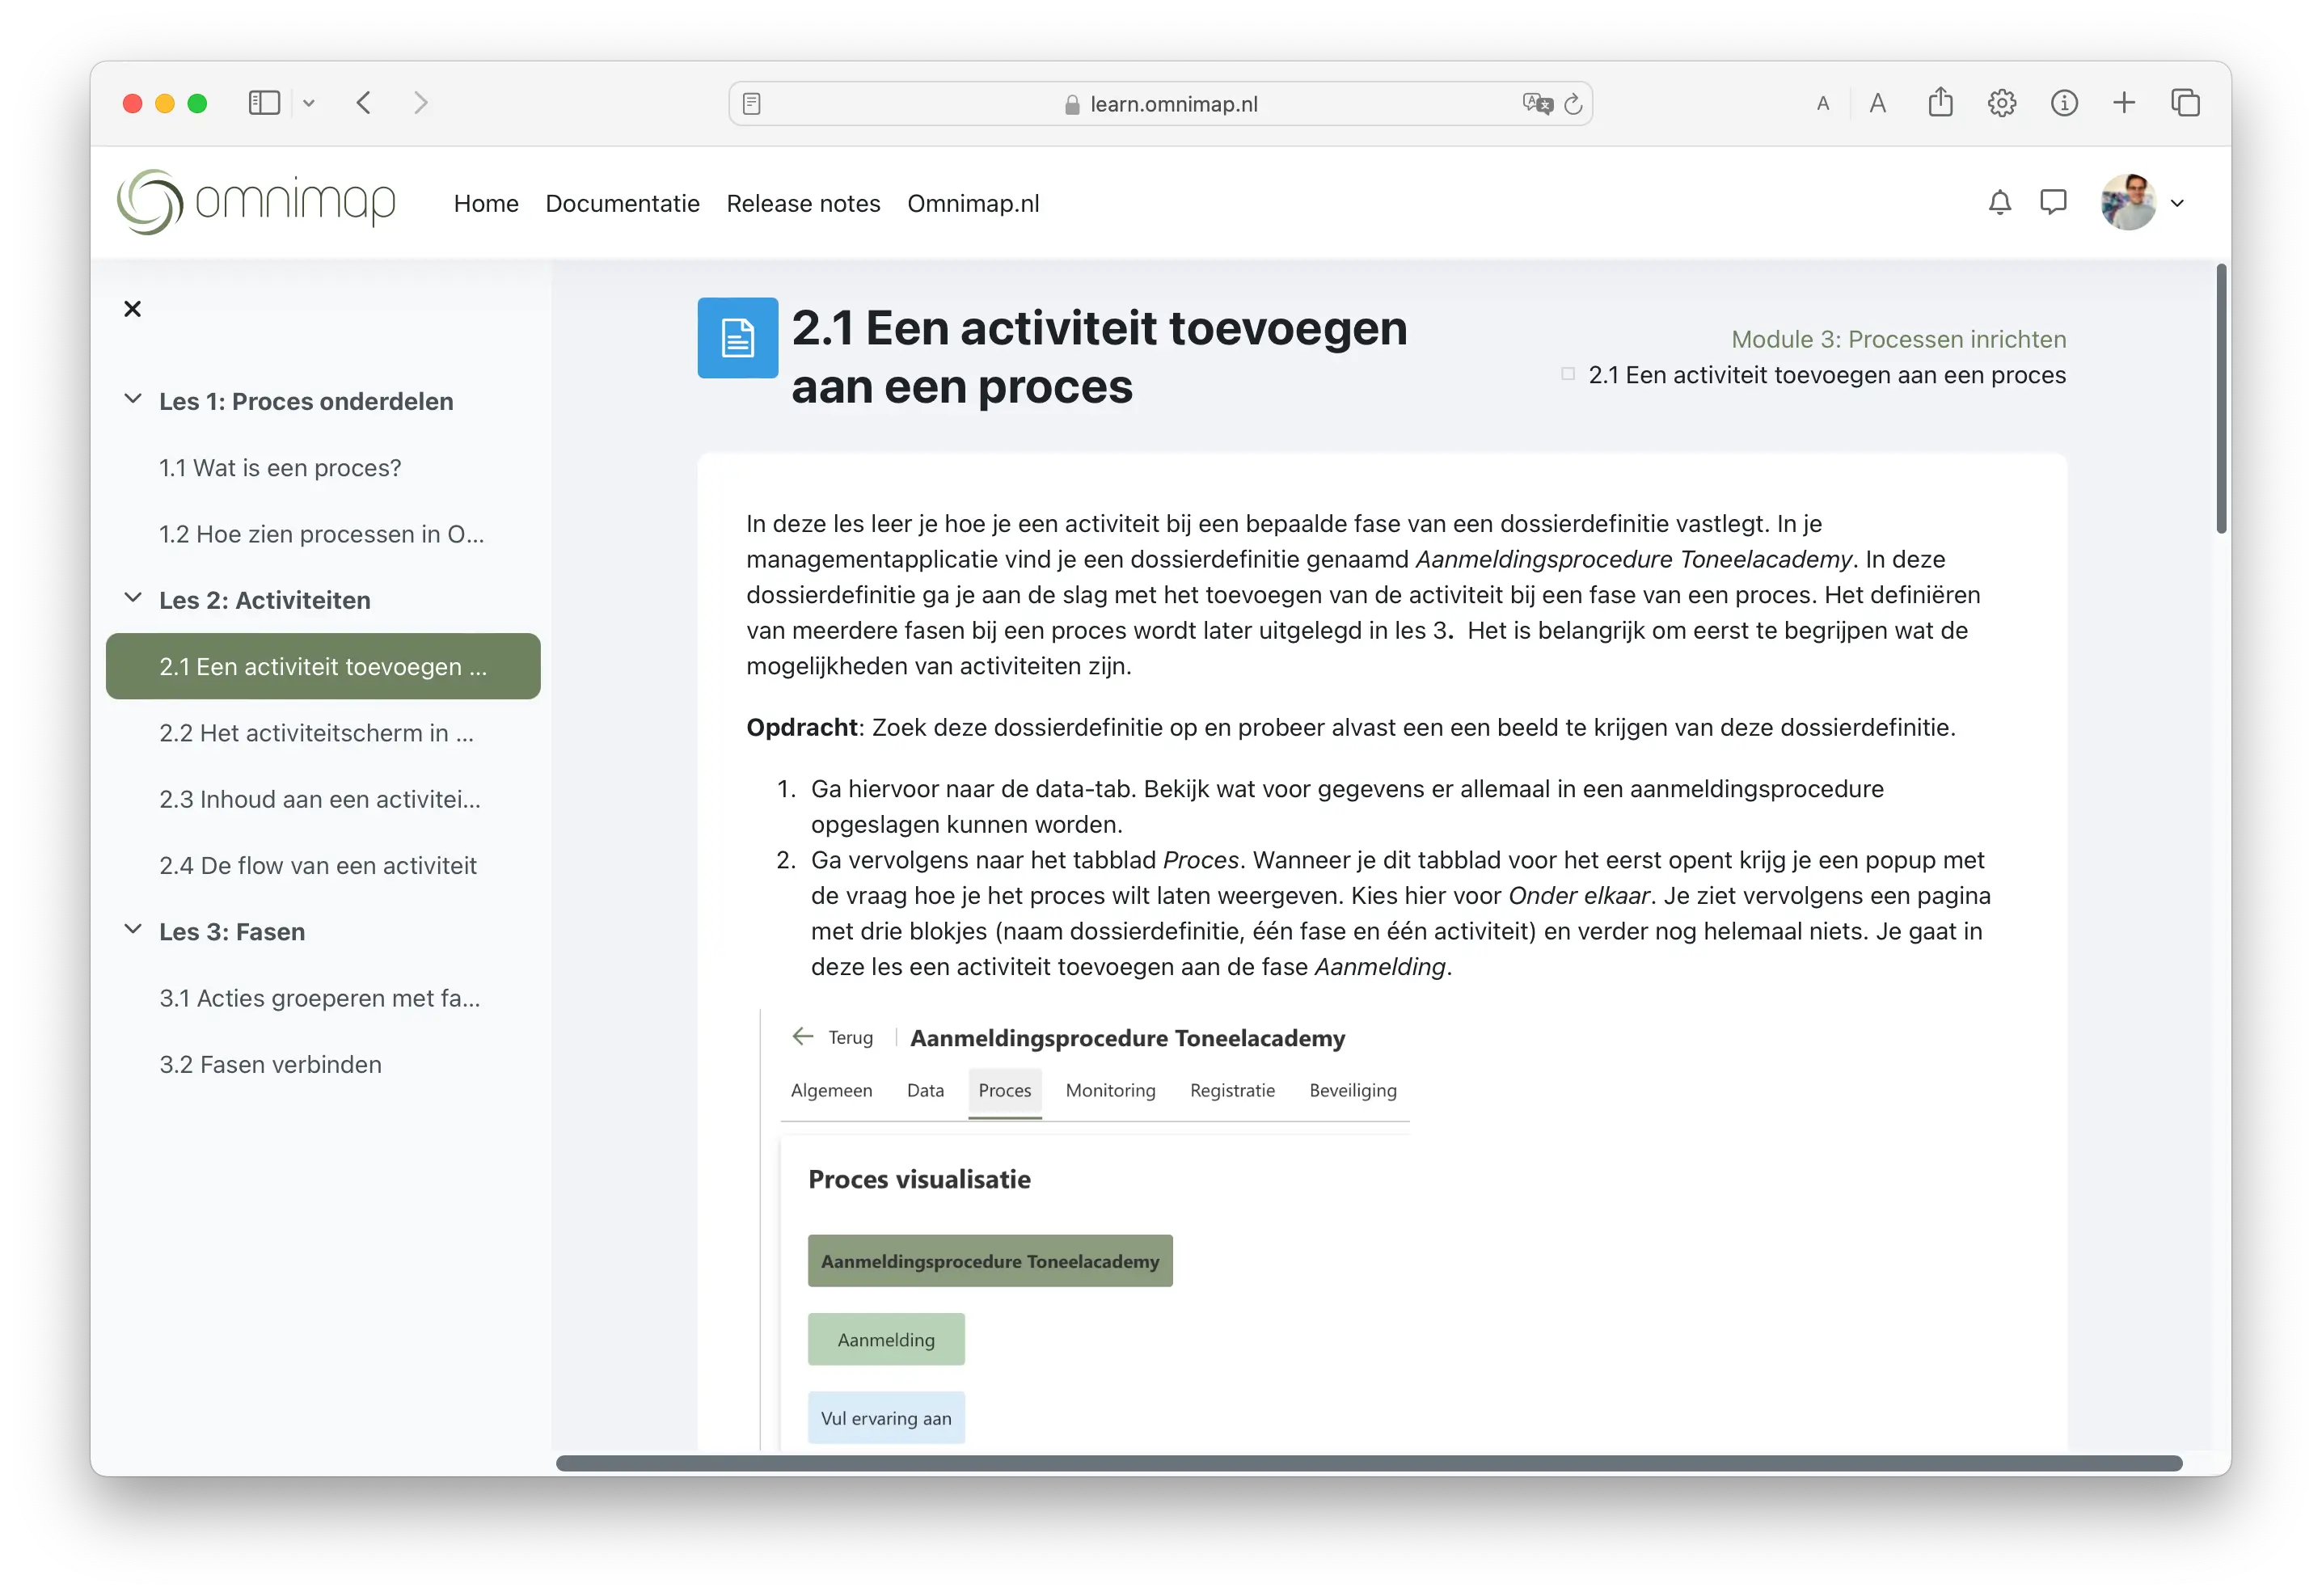Open the Documentatie menu item
Screen dimensions: 2322x1596
[x=622, y=204]
